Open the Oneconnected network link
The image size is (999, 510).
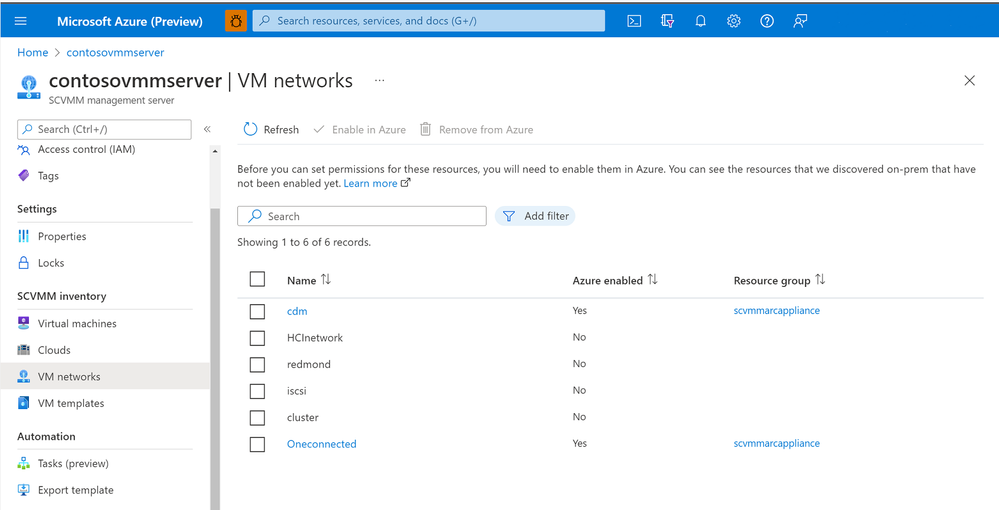click(321, 444)
